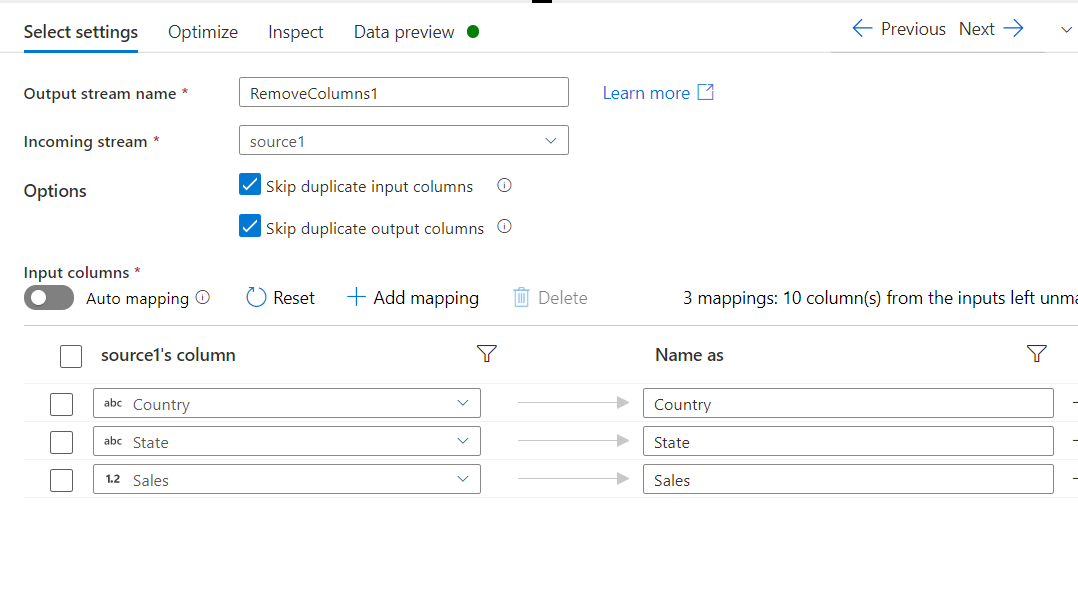Viewport: 1078px width, 593px height.
Task: Uncheck Skip duplicate output columns
Action: point(250,227)
